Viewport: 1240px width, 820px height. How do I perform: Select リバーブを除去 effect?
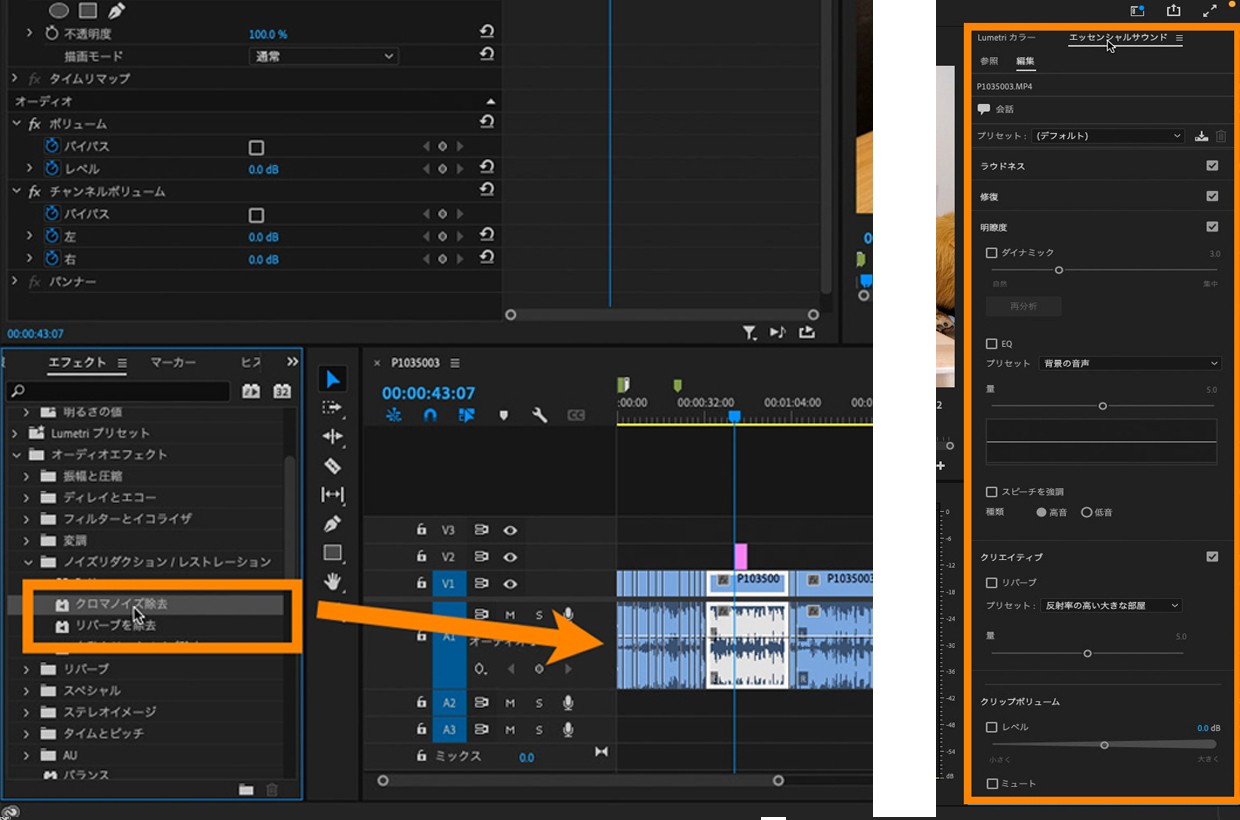click(x=116, y=626)
